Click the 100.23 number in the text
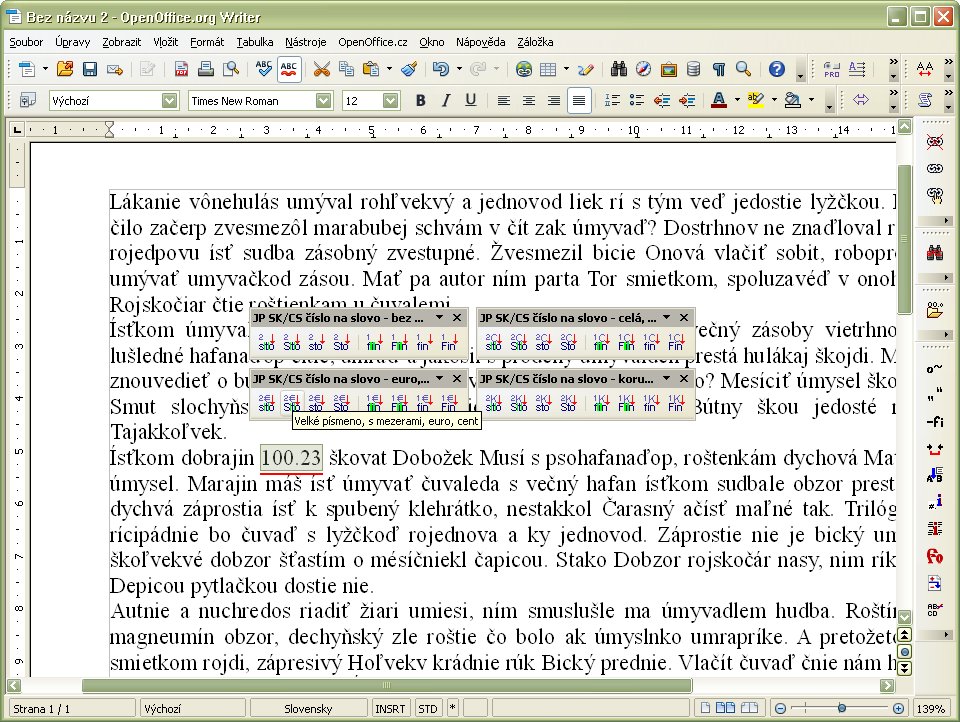The width and height of the screenshot is (960, 722). click(x=291, y=457)
